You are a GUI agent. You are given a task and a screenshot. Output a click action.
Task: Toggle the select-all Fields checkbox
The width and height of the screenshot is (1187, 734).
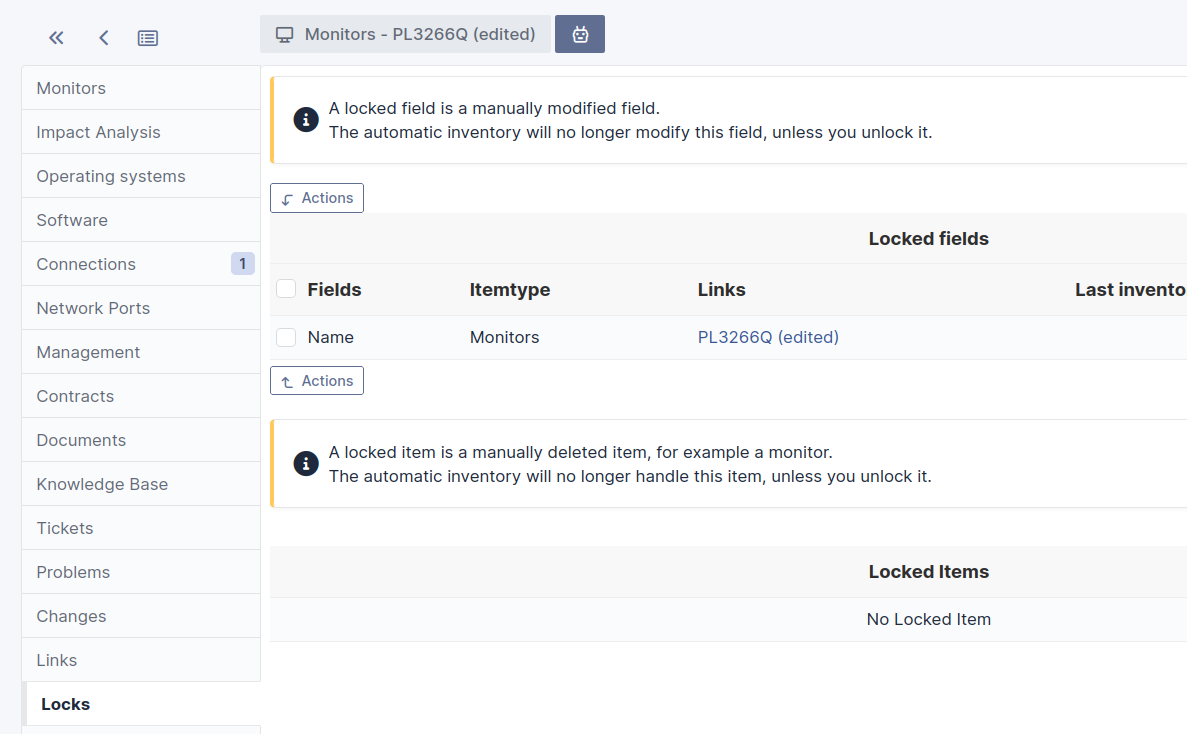point(286,289)
